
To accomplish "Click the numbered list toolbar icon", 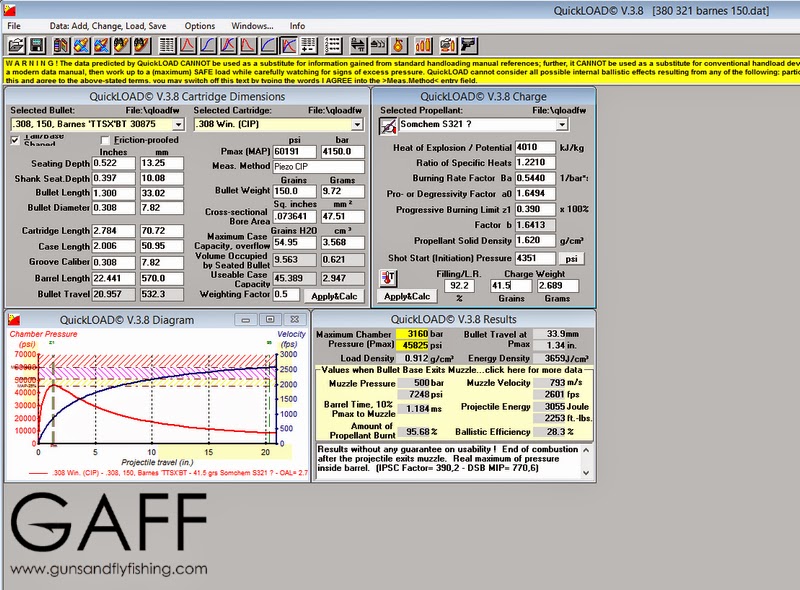I will click(333, 46).
